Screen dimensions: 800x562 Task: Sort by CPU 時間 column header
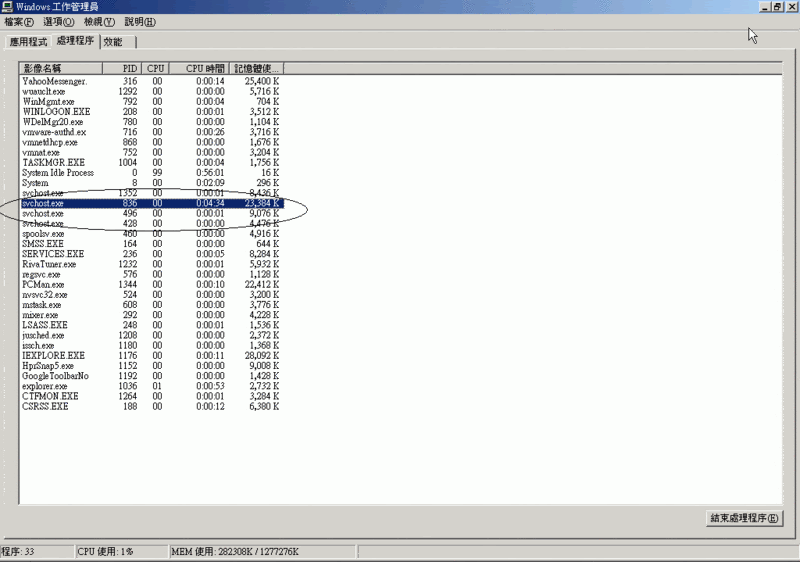(199, 68)
